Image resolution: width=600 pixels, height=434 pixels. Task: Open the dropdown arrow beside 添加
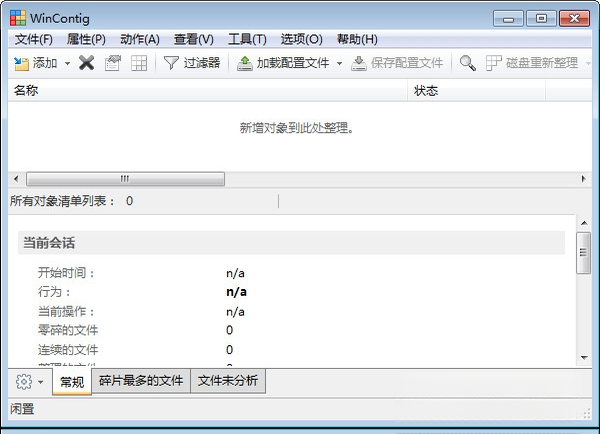(x=67, y=63)
